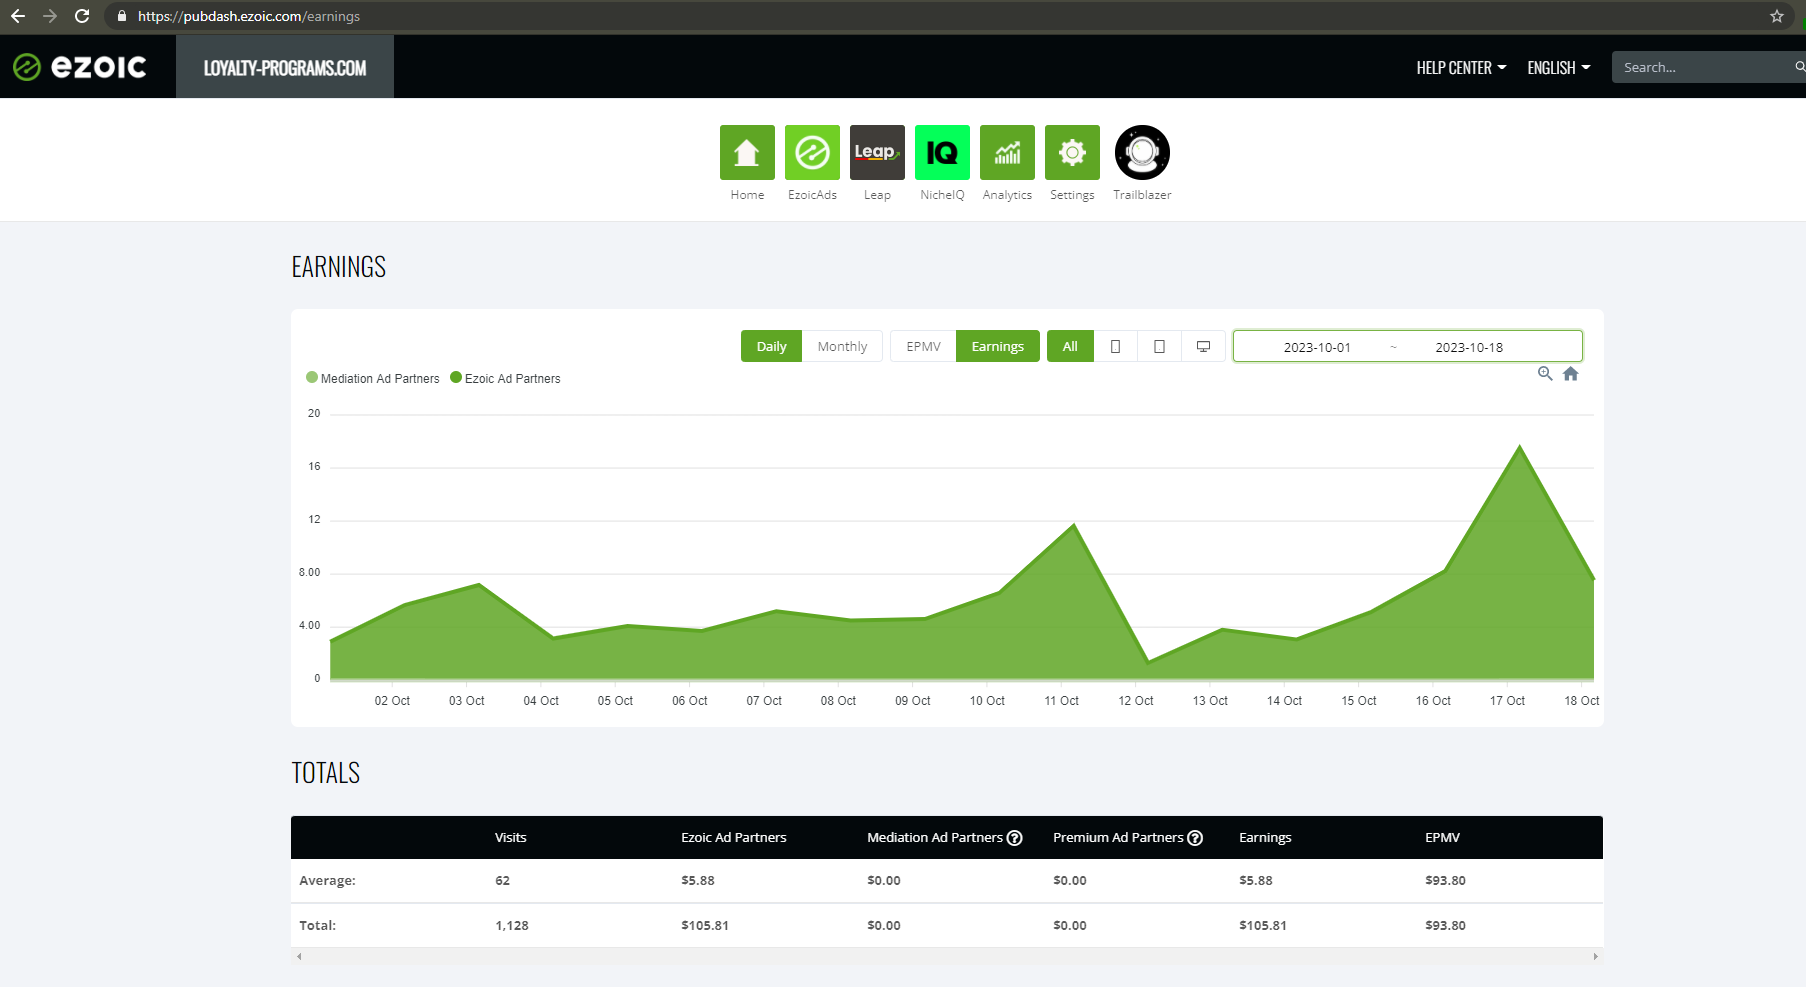Filter by desktop device icon
Viewport: 1806px width, 987px height.
coord(1203,346)
